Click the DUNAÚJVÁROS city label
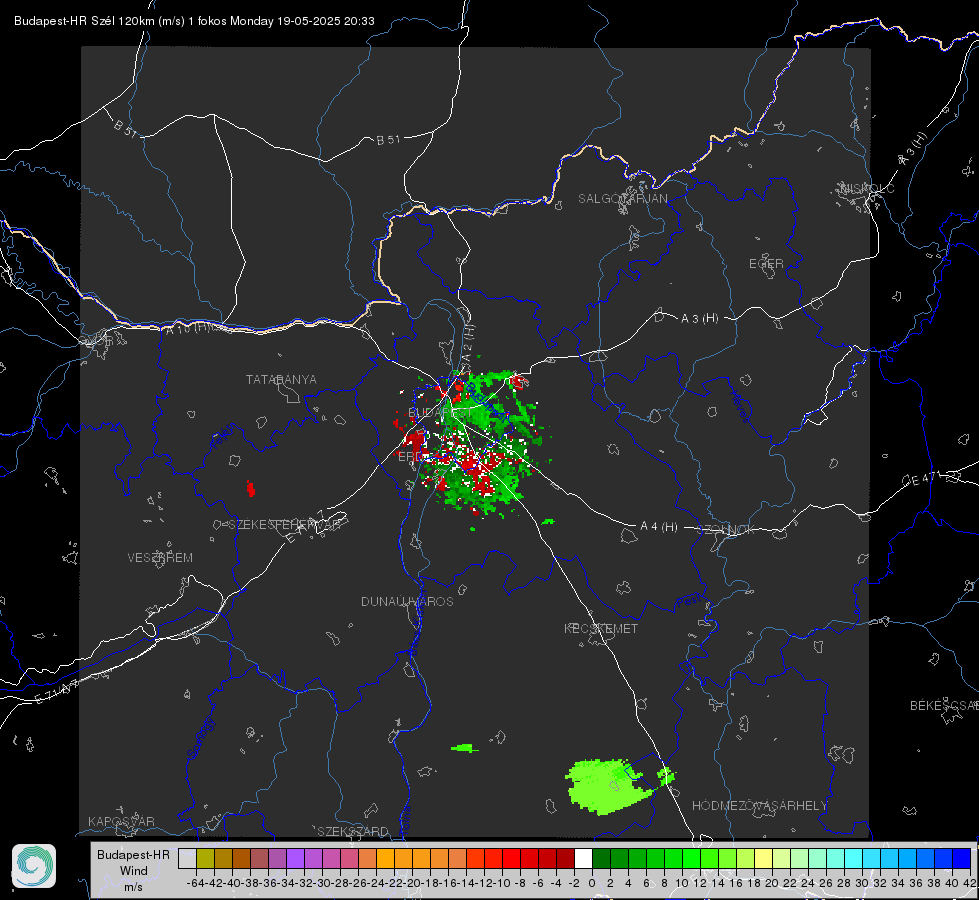 pos(407,601)
